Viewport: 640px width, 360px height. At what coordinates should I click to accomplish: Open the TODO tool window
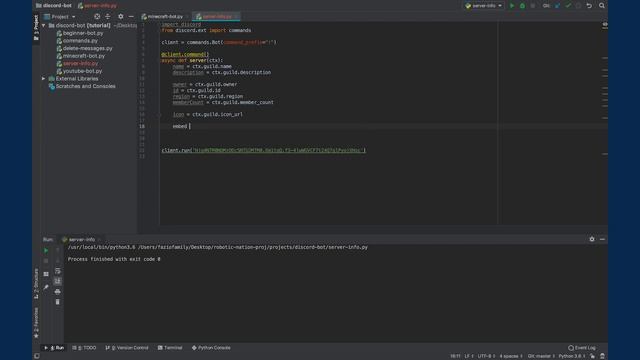click(x=84, y=348)
